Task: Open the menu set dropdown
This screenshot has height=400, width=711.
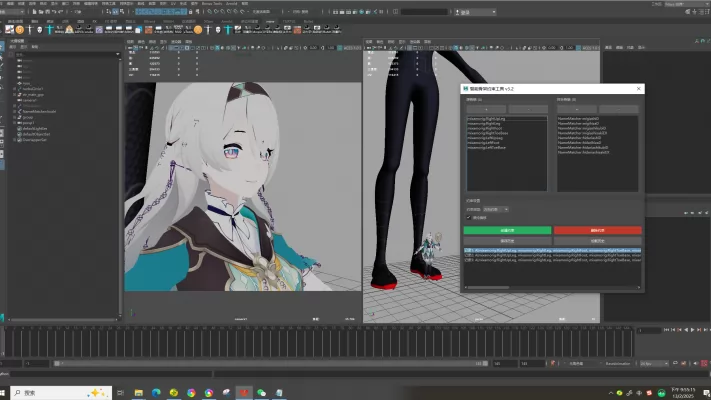Action: (13, 12)
